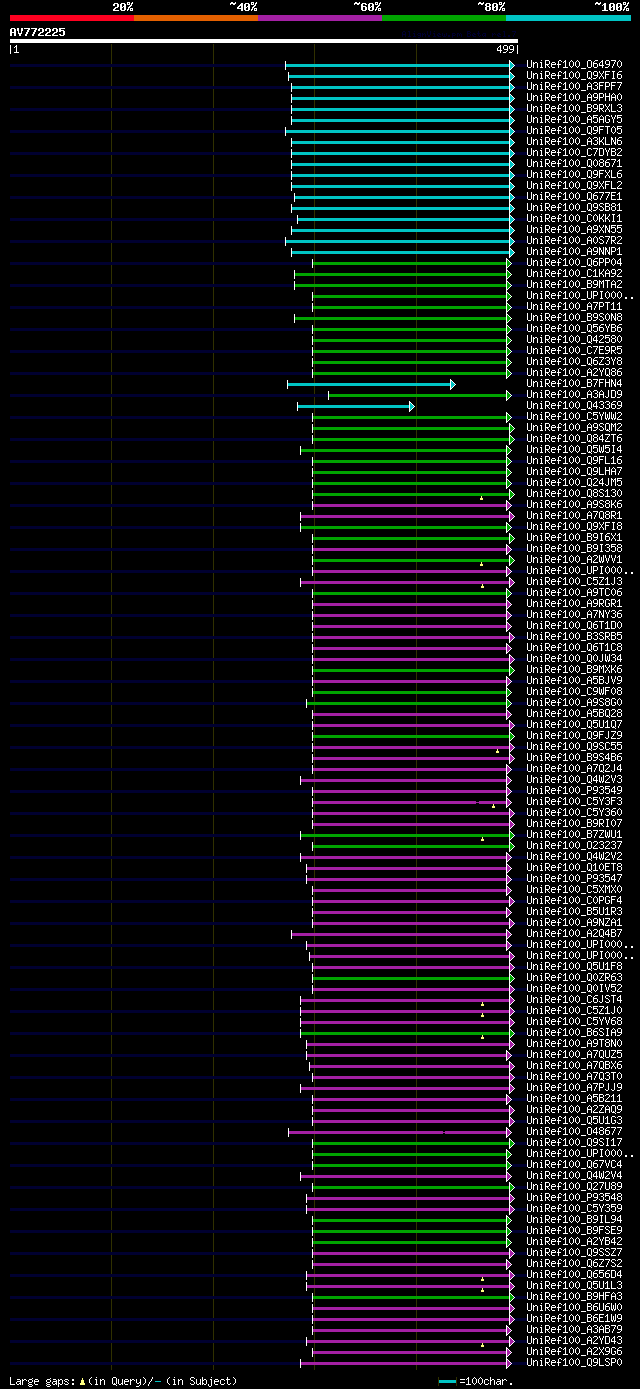Click the 499 query end position label
Image resolution: width=640 pixels, height=1389 pixels.
(505, 49)
